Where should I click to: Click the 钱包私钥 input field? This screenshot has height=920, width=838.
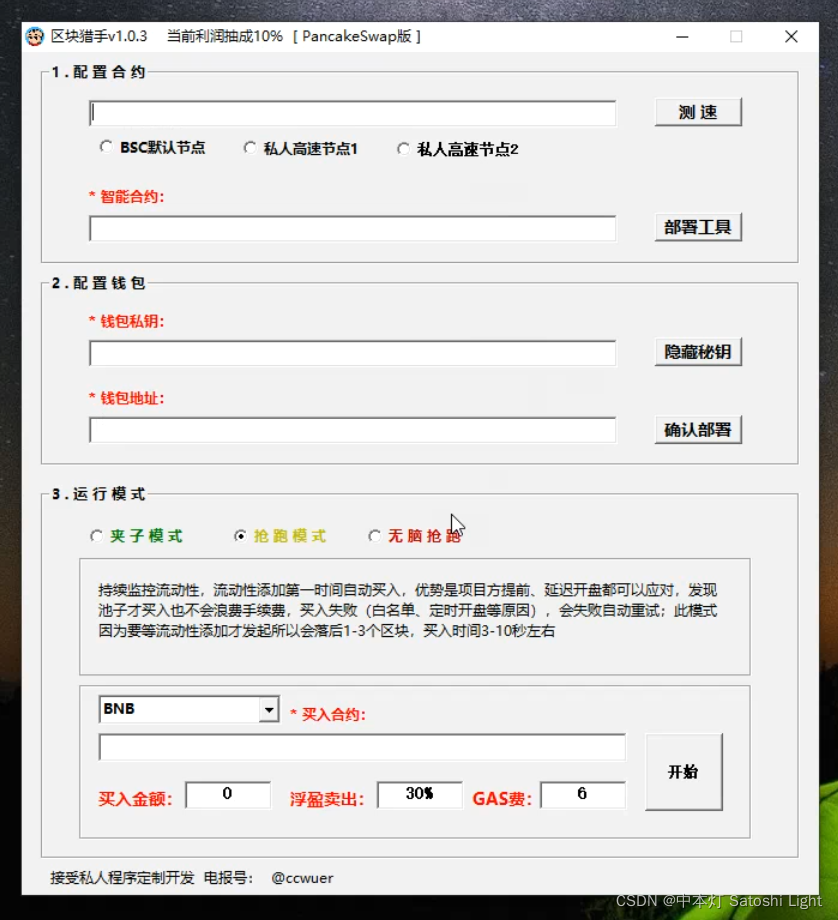point(353,353)
